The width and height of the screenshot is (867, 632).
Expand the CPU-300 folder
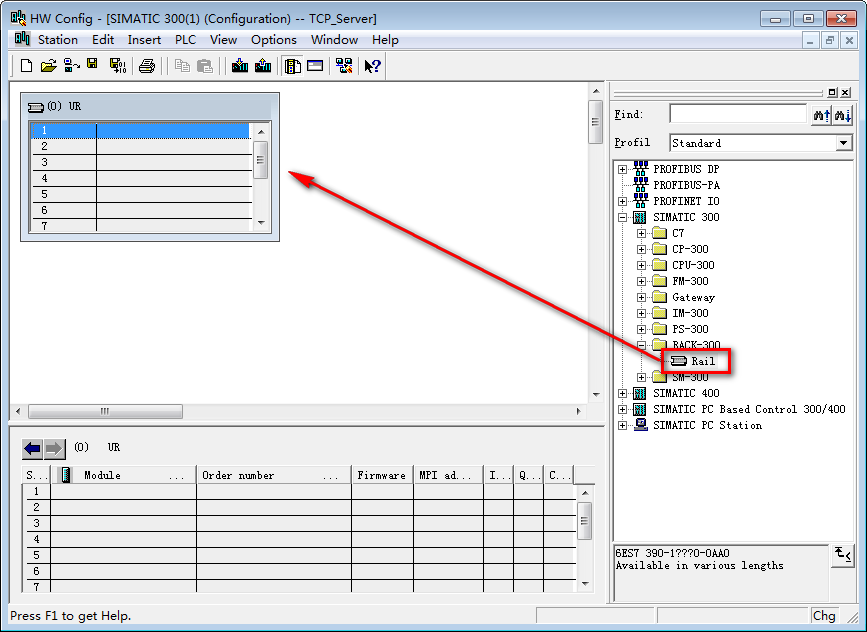[x=641, y=265]
